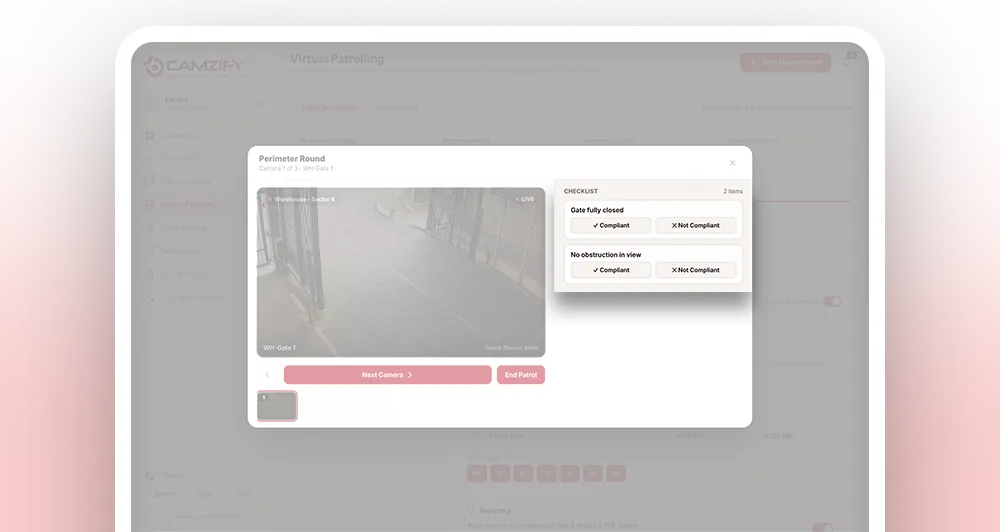
Task: Open Virtual Patrolling in the sidebar
Action: point(181,205)
